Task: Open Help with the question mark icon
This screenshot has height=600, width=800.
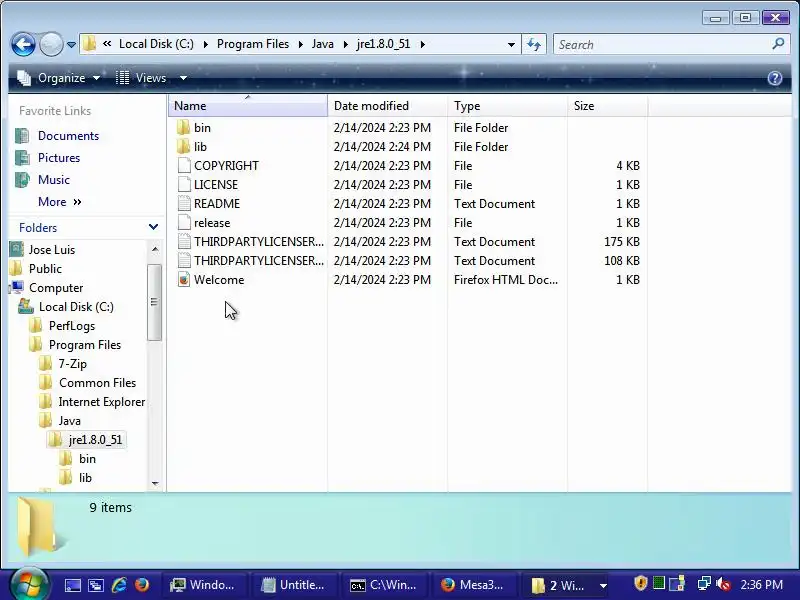Action: [x=774, y=78]
